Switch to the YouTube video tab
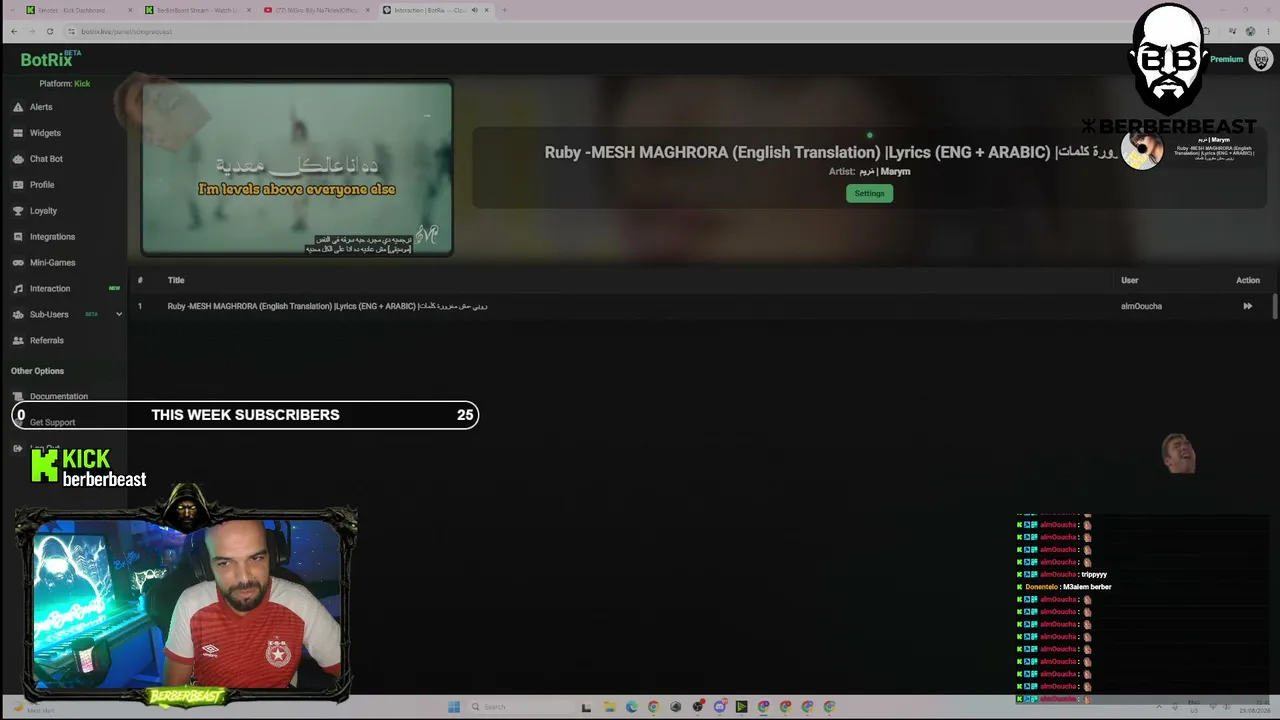Screen dimensions: 1280x720 click(x=316, y=10)
